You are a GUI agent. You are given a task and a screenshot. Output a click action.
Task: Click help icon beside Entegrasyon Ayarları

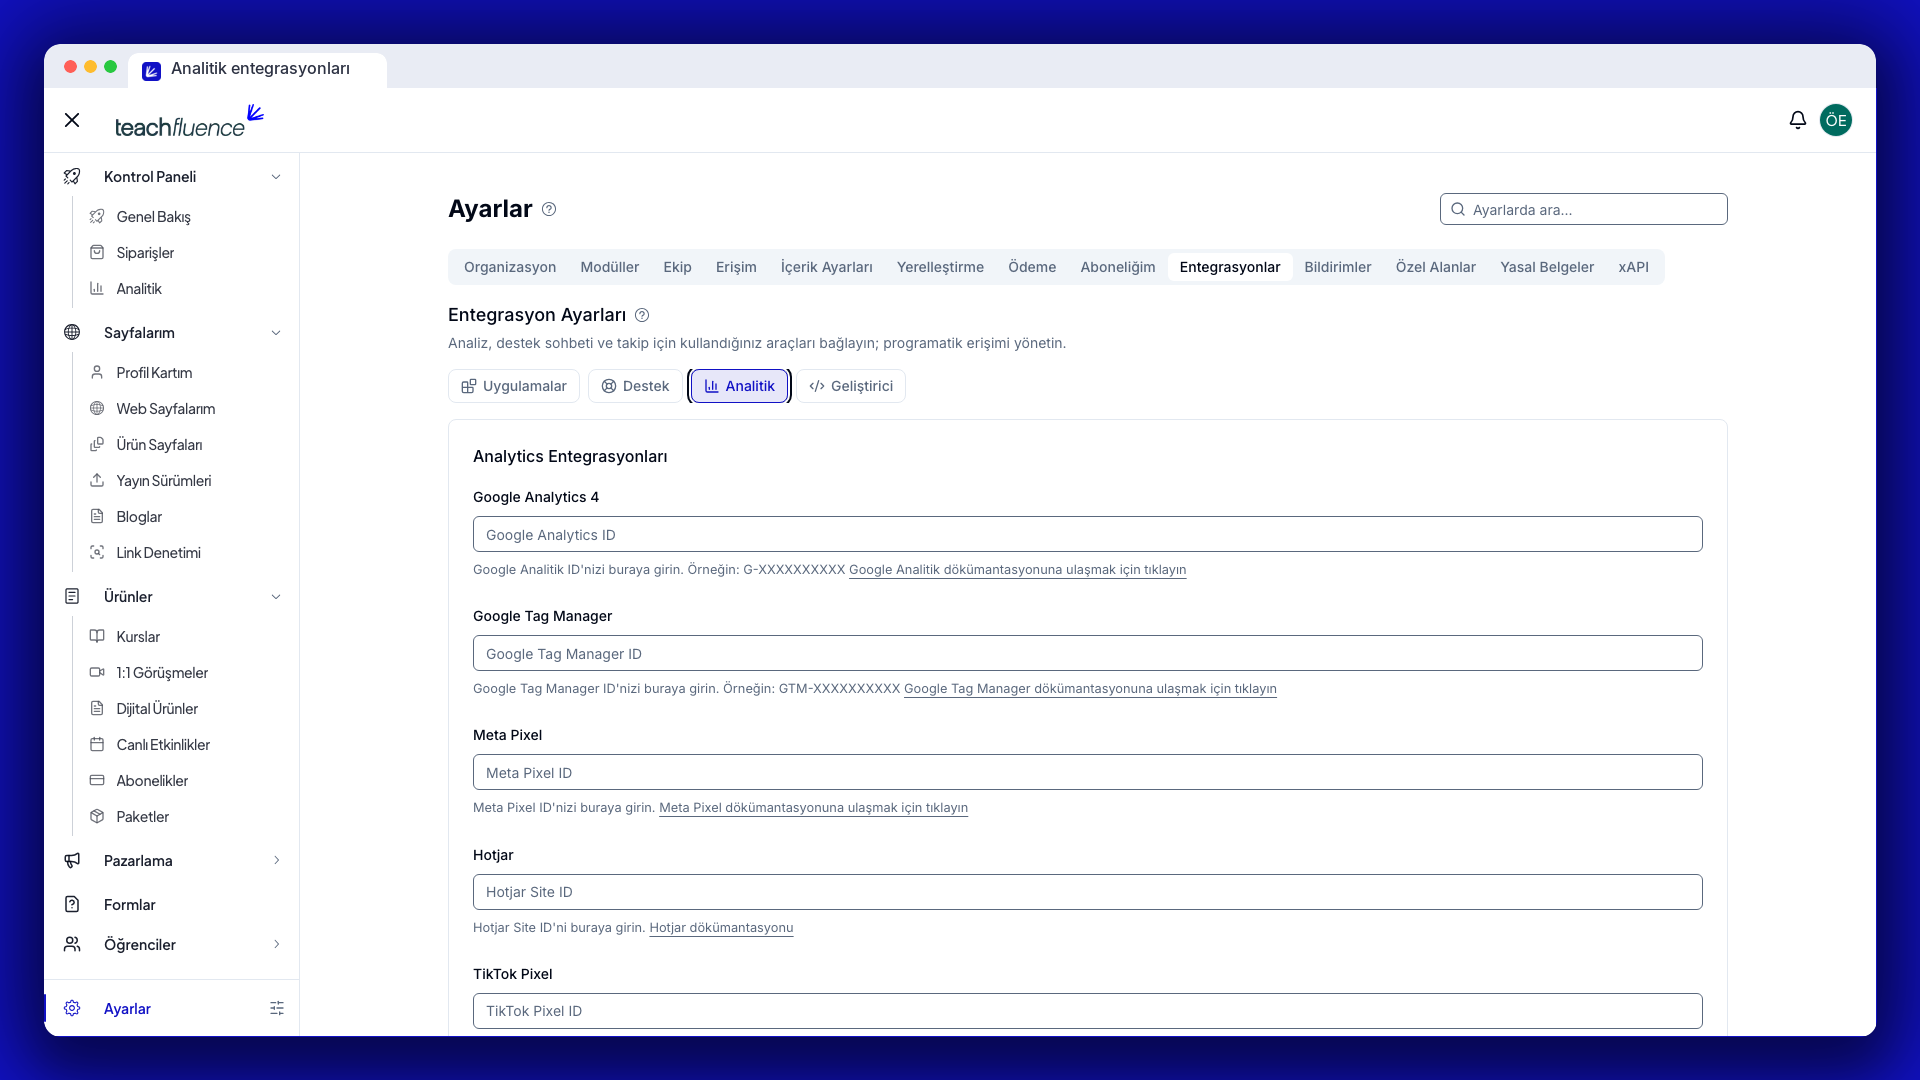tap(642, 315)
